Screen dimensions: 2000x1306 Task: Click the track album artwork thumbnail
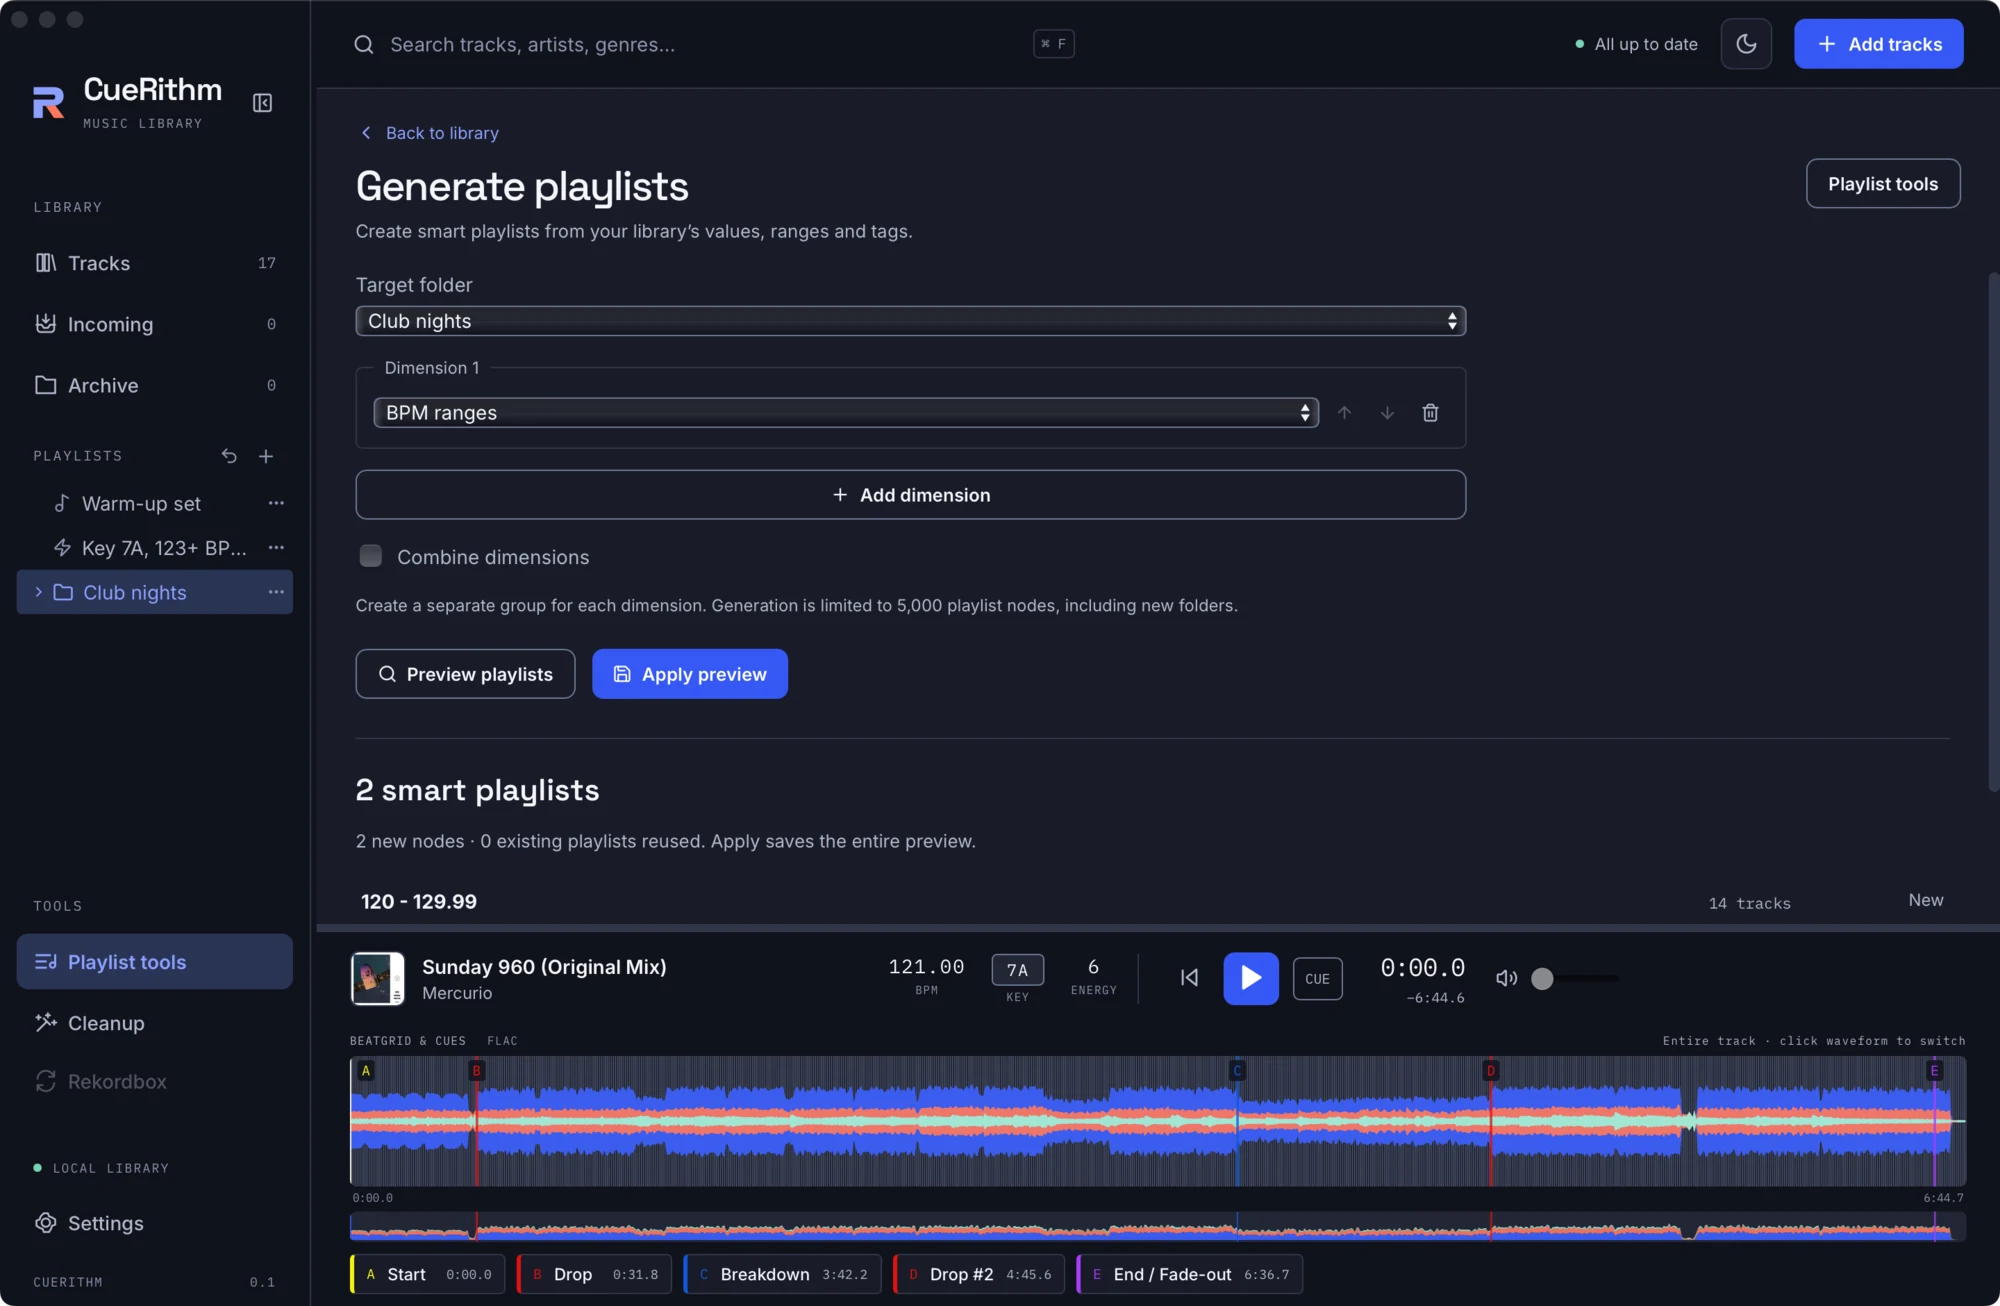coord(377,978)
